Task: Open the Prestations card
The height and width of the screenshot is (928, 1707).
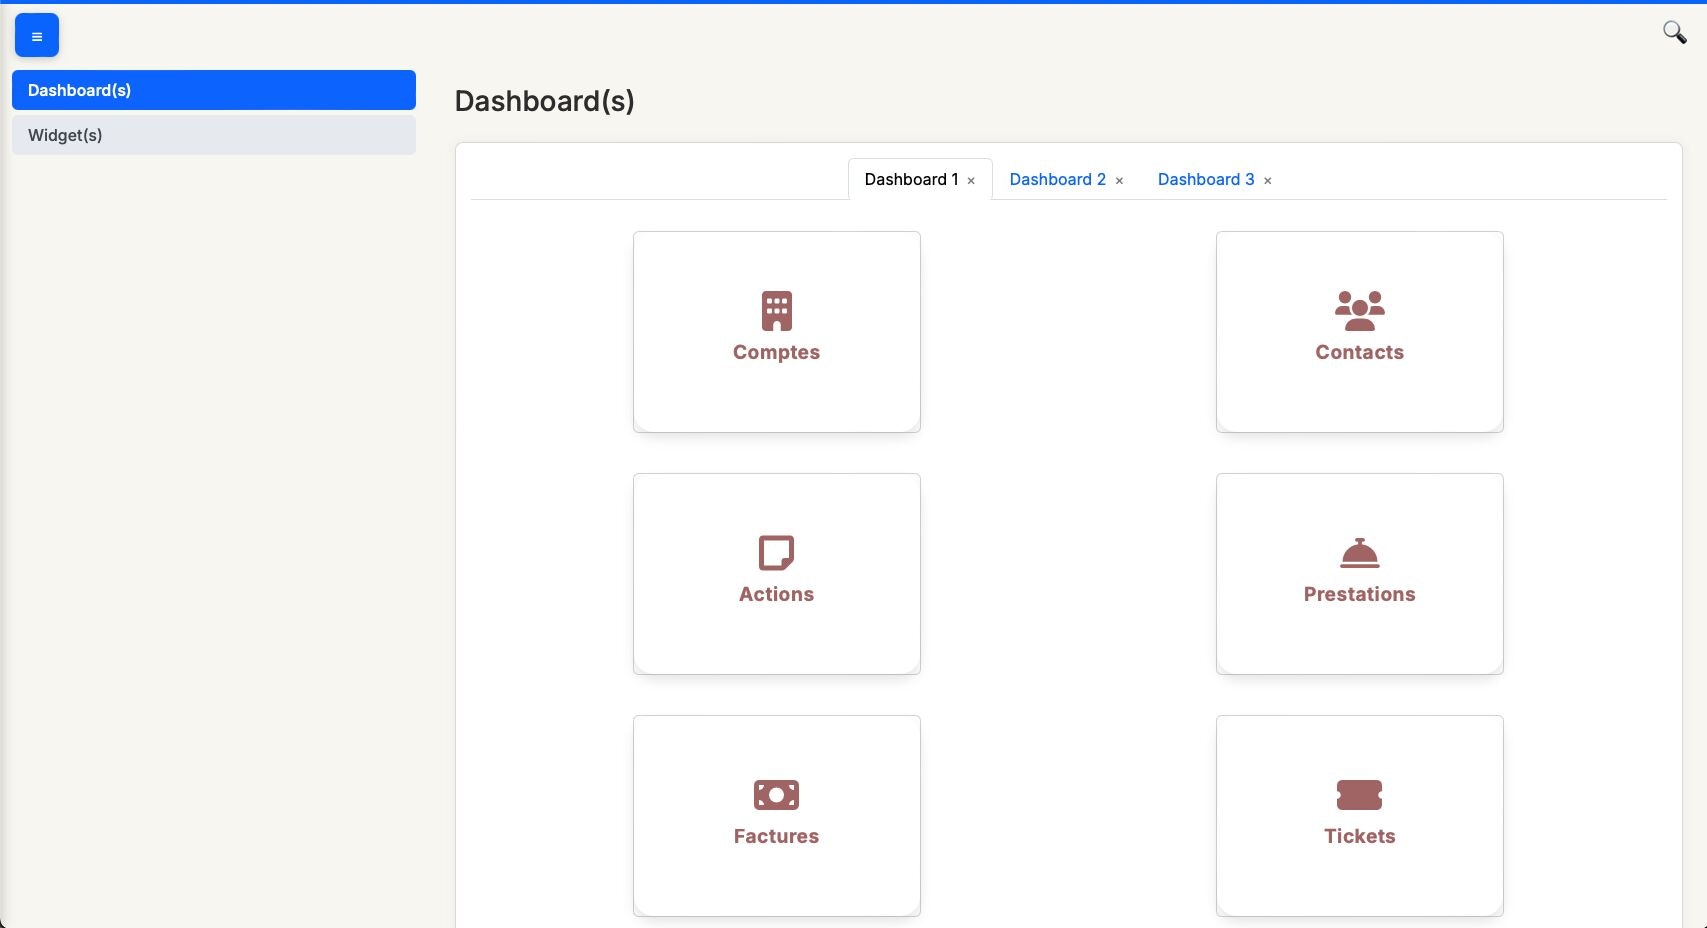Action: [x=1359, y=573]
